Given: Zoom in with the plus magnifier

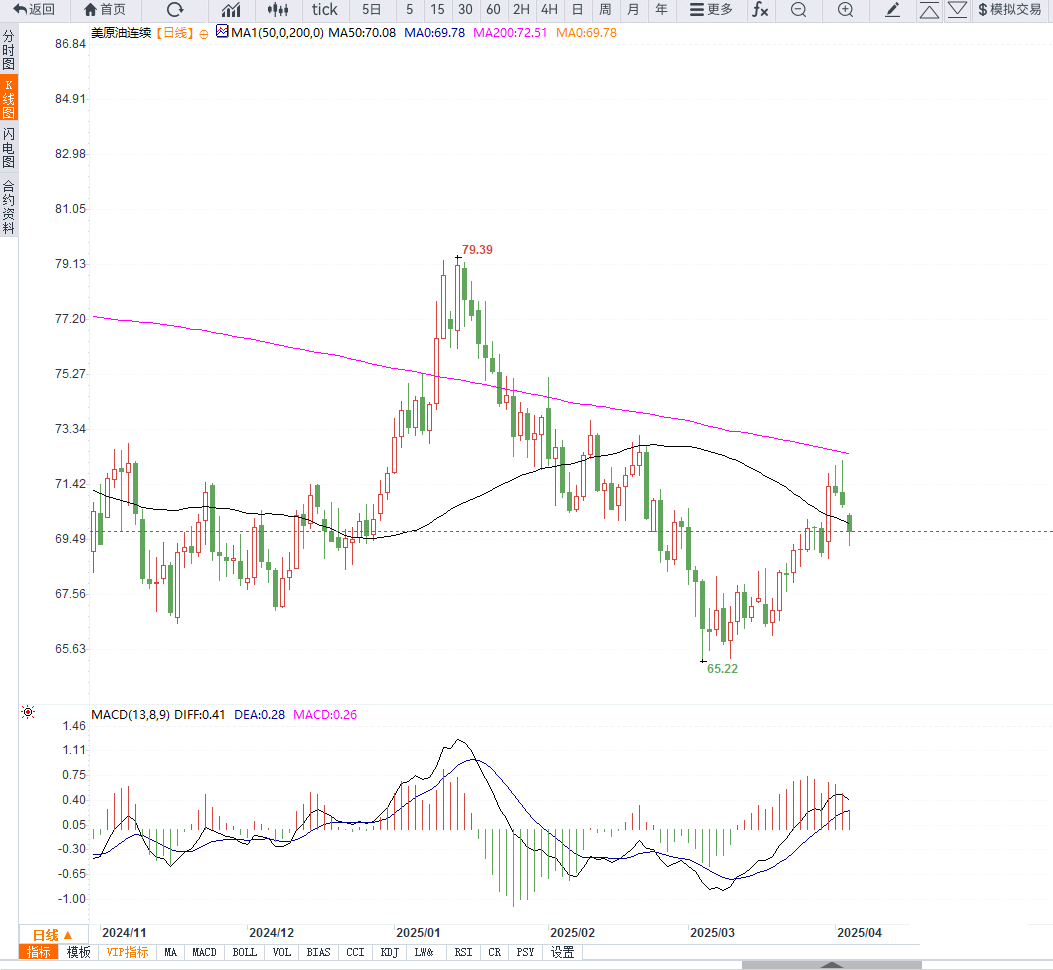Looking at the screenshot, I should [x=845, y=9].
